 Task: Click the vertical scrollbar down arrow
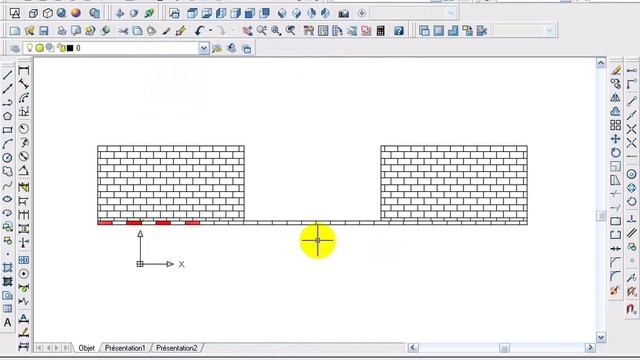tap(601, 338)
